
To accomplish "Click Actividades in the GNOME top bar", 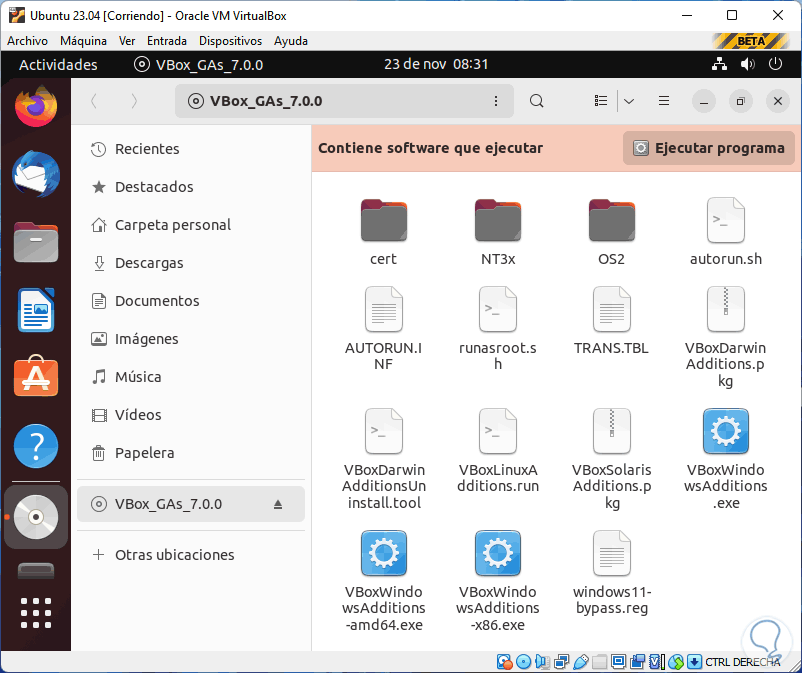I will pos(58,65).
